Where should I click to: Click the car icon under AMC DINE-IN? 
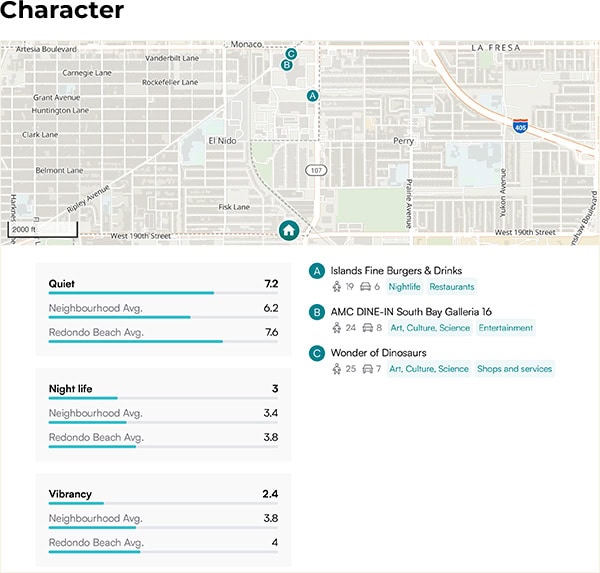367,328
